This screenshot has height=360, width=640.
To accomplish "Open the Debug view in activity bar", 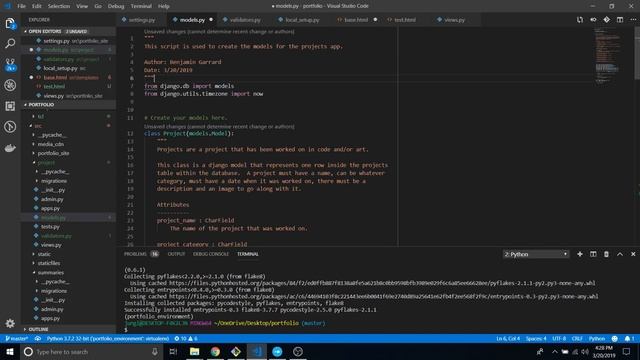I will click(10, 85).
